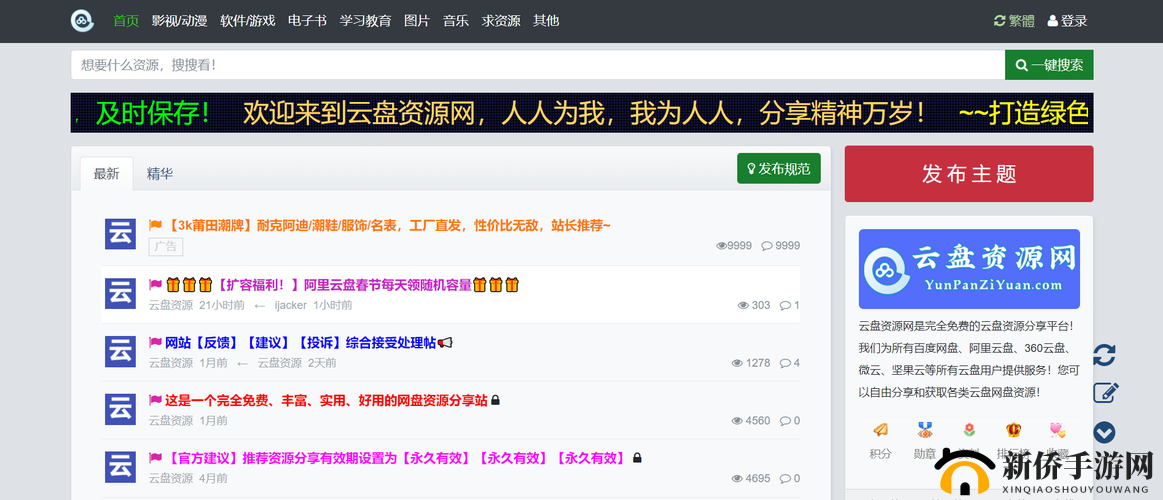Click the cloud site logo in header
This screenshot has width=1163, height=500.
click(82, 21)
